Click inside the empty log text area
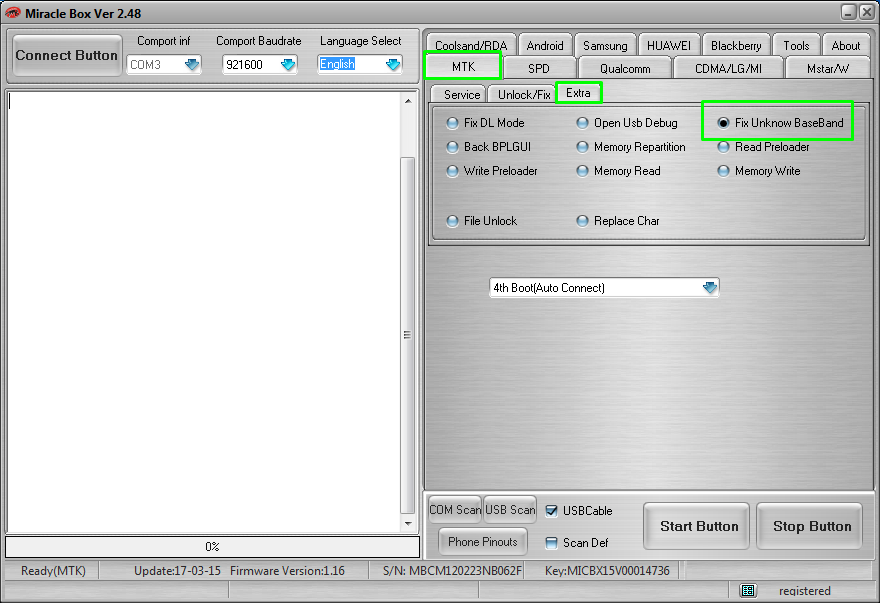The width and height of the screenshot is (880, 603). 204,312
